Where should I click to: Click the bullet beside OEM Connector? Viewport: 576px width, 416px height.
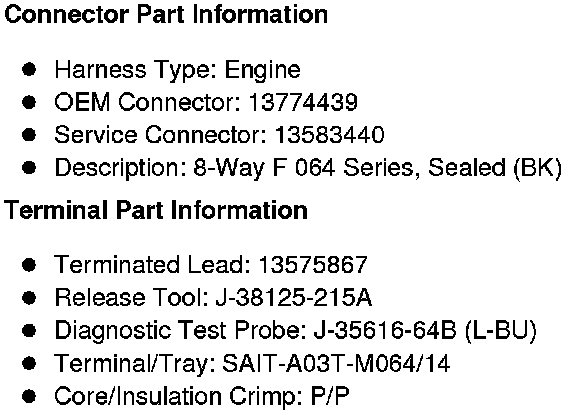coord(29,102)
